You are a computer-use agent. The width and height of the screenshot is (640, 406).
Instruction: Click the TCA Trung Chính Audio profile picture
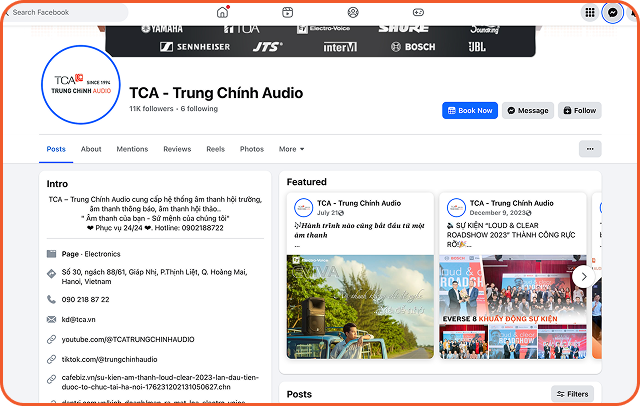82,86
